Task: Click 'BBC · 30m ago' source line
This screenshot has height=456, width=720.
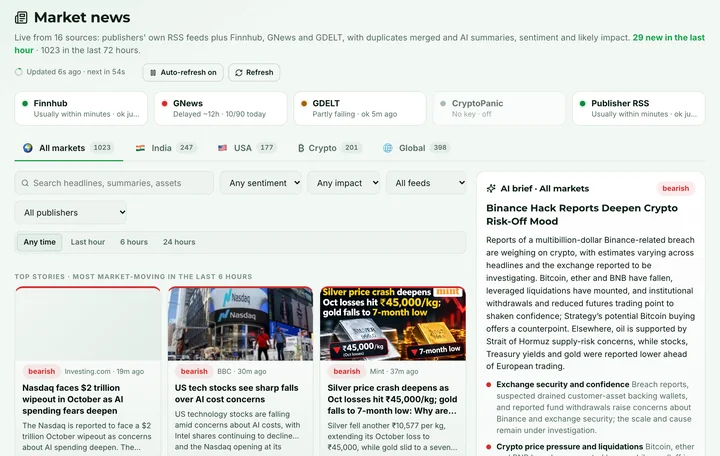Action: point(242,372)
